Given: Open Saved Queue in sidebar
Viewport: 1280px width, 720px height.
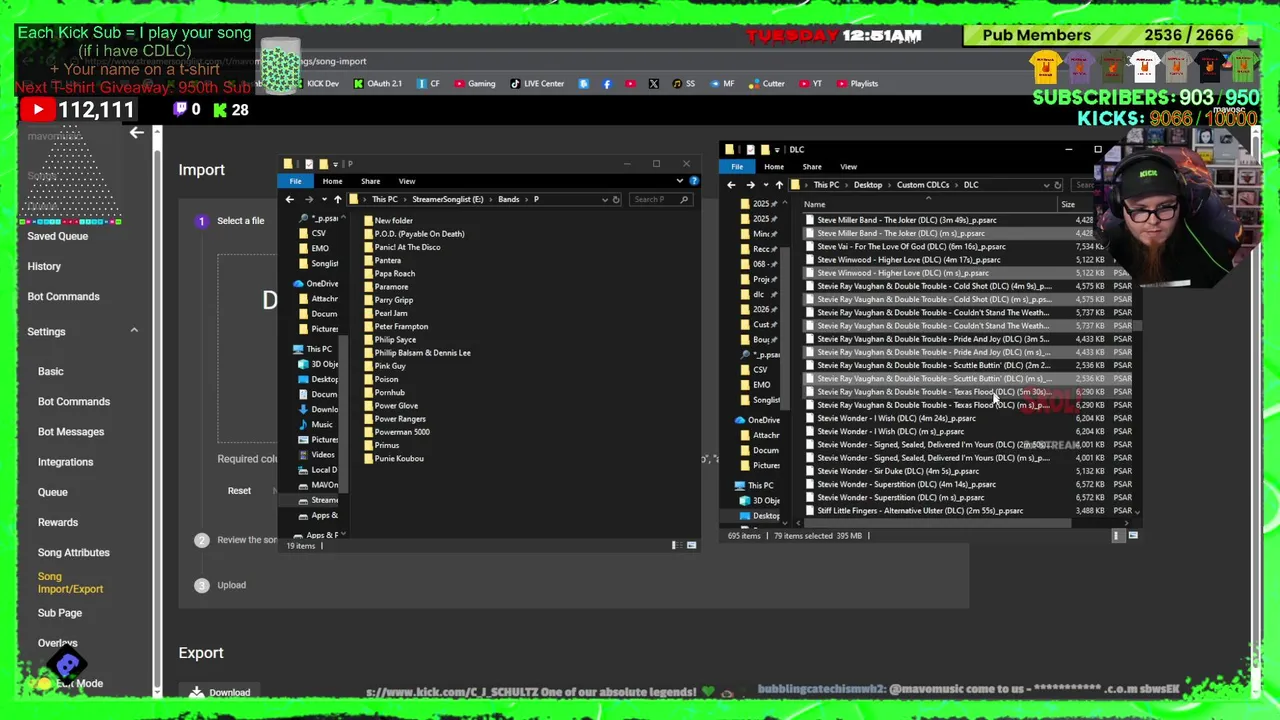Looking at the screenshot, I should 58,236.
